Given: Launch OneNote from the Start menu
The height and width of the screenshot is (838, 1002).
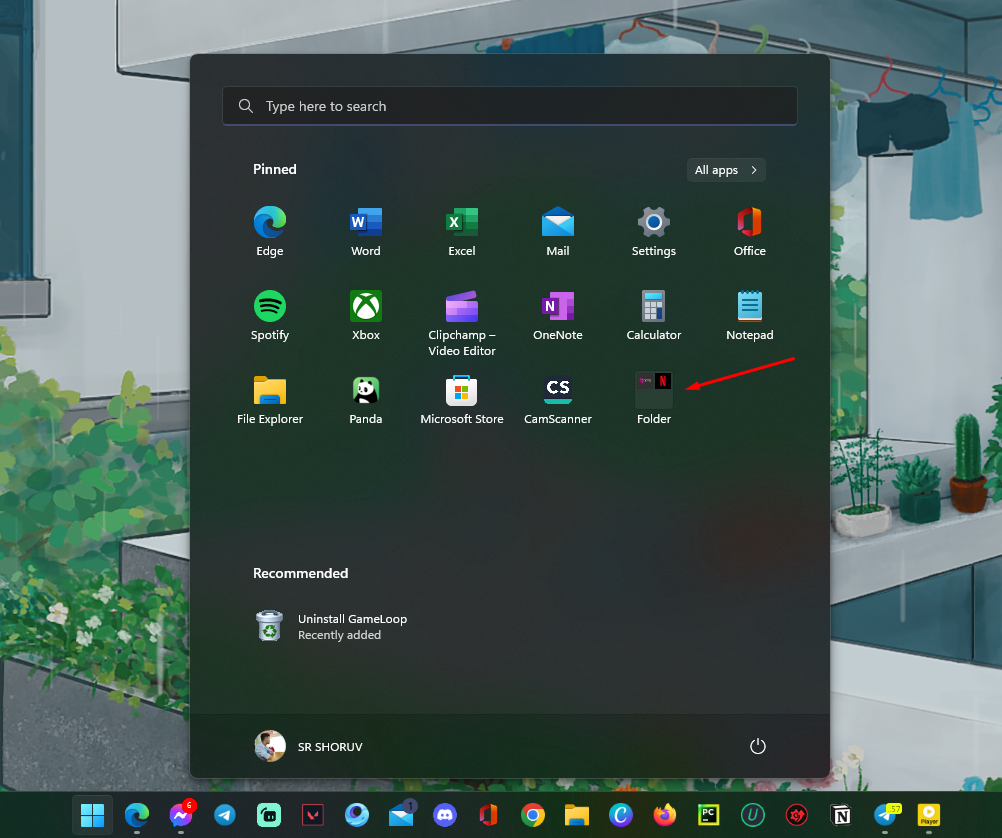Looking at the screenshot, I should 558,306.
